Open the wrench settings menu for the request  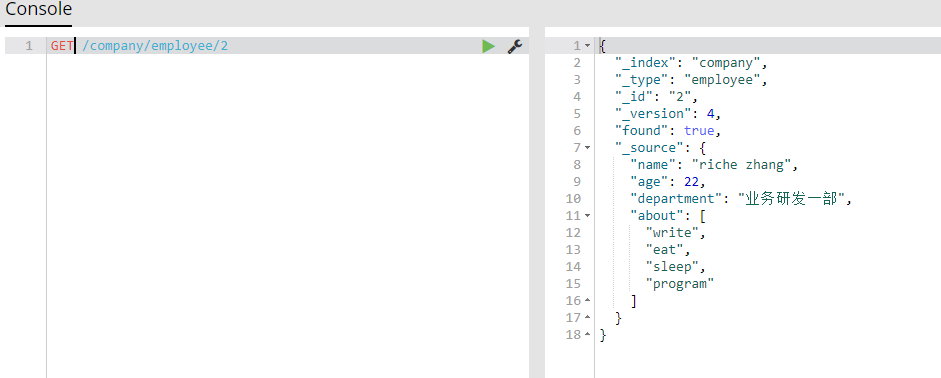pos(514,46)
